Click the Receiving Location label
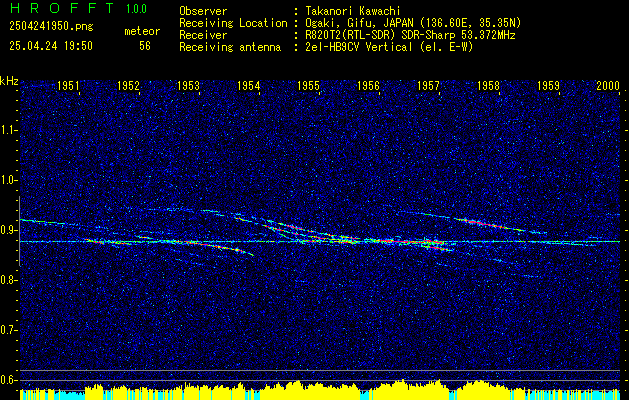Viewport: 629px width, 400px height. [233, 23]
